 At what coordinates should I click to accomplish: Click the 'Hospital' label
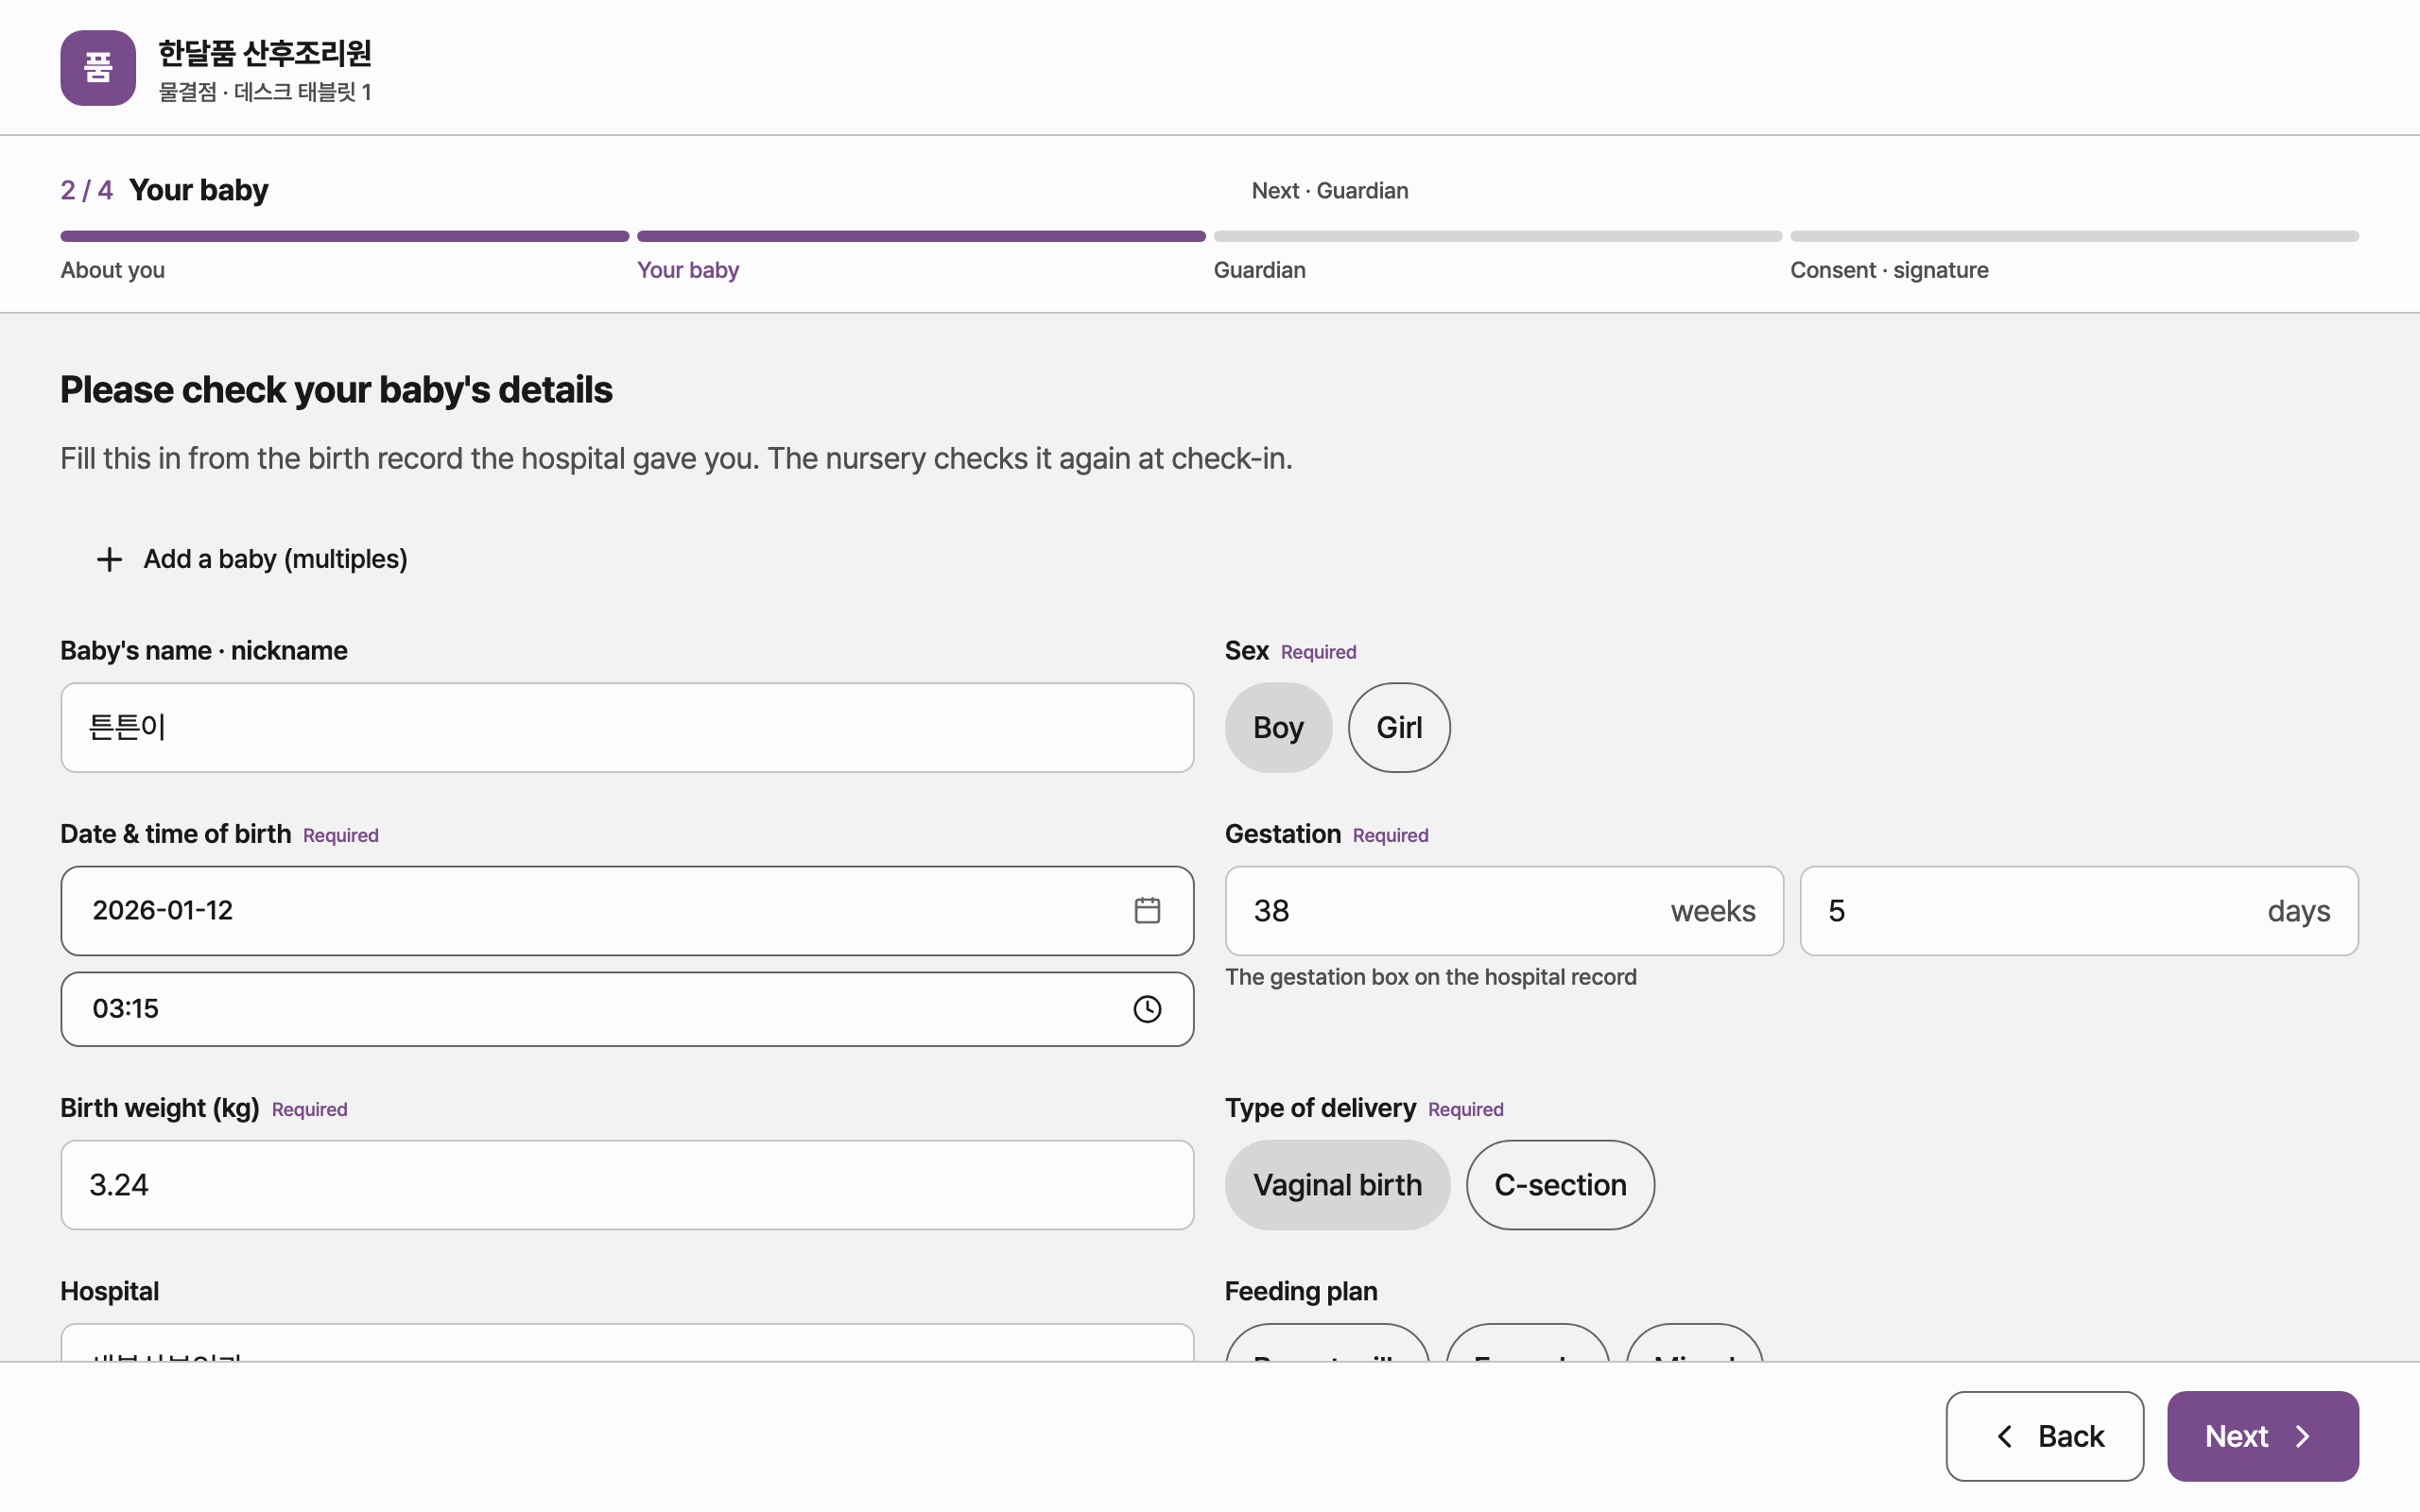(x=109, y=1291)
